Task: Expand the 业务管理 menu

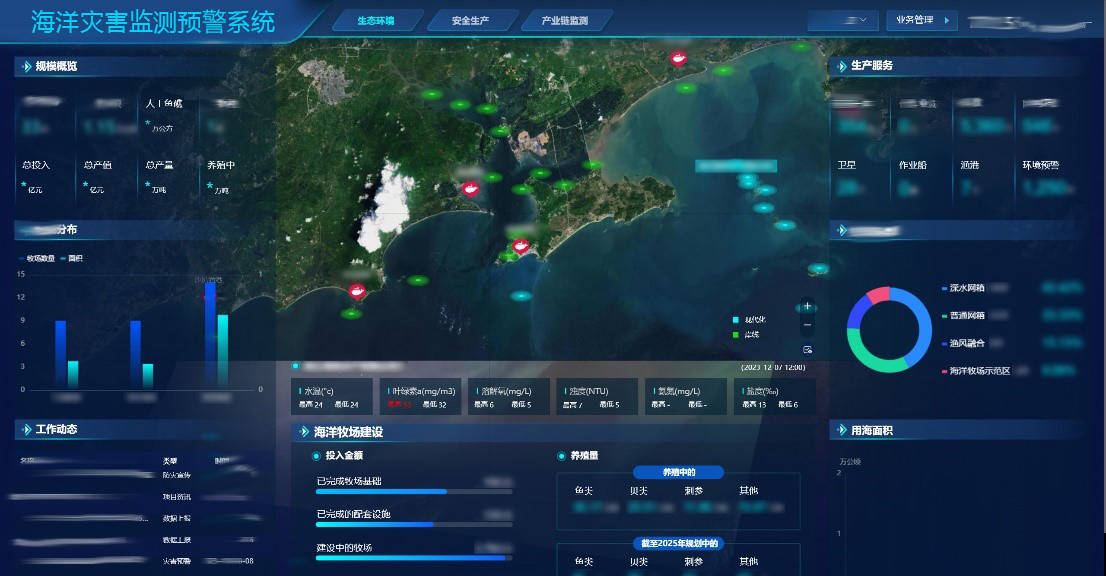Action: pyautogui.click(x=921, y=20)
